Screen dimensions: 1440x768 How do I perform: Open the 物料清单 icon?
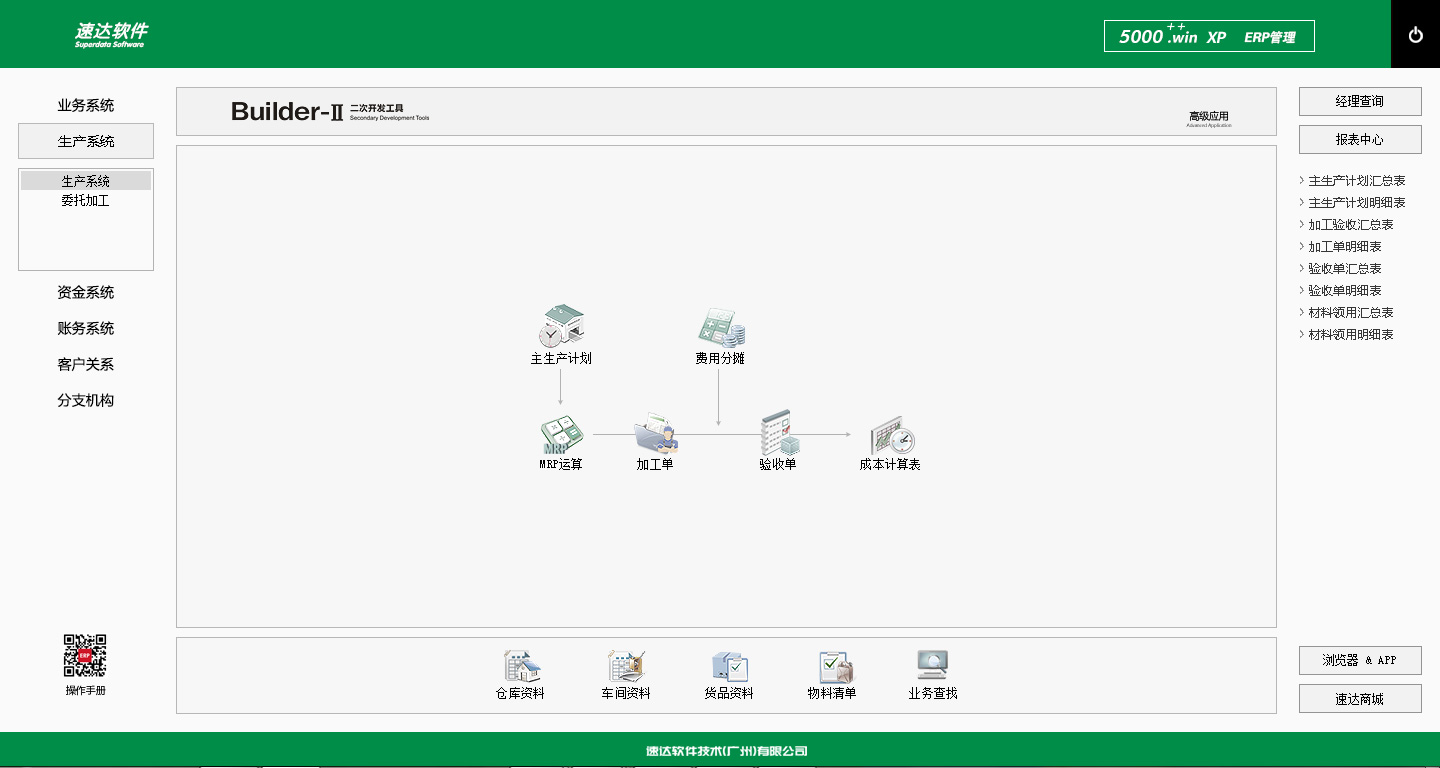[833, 667]
